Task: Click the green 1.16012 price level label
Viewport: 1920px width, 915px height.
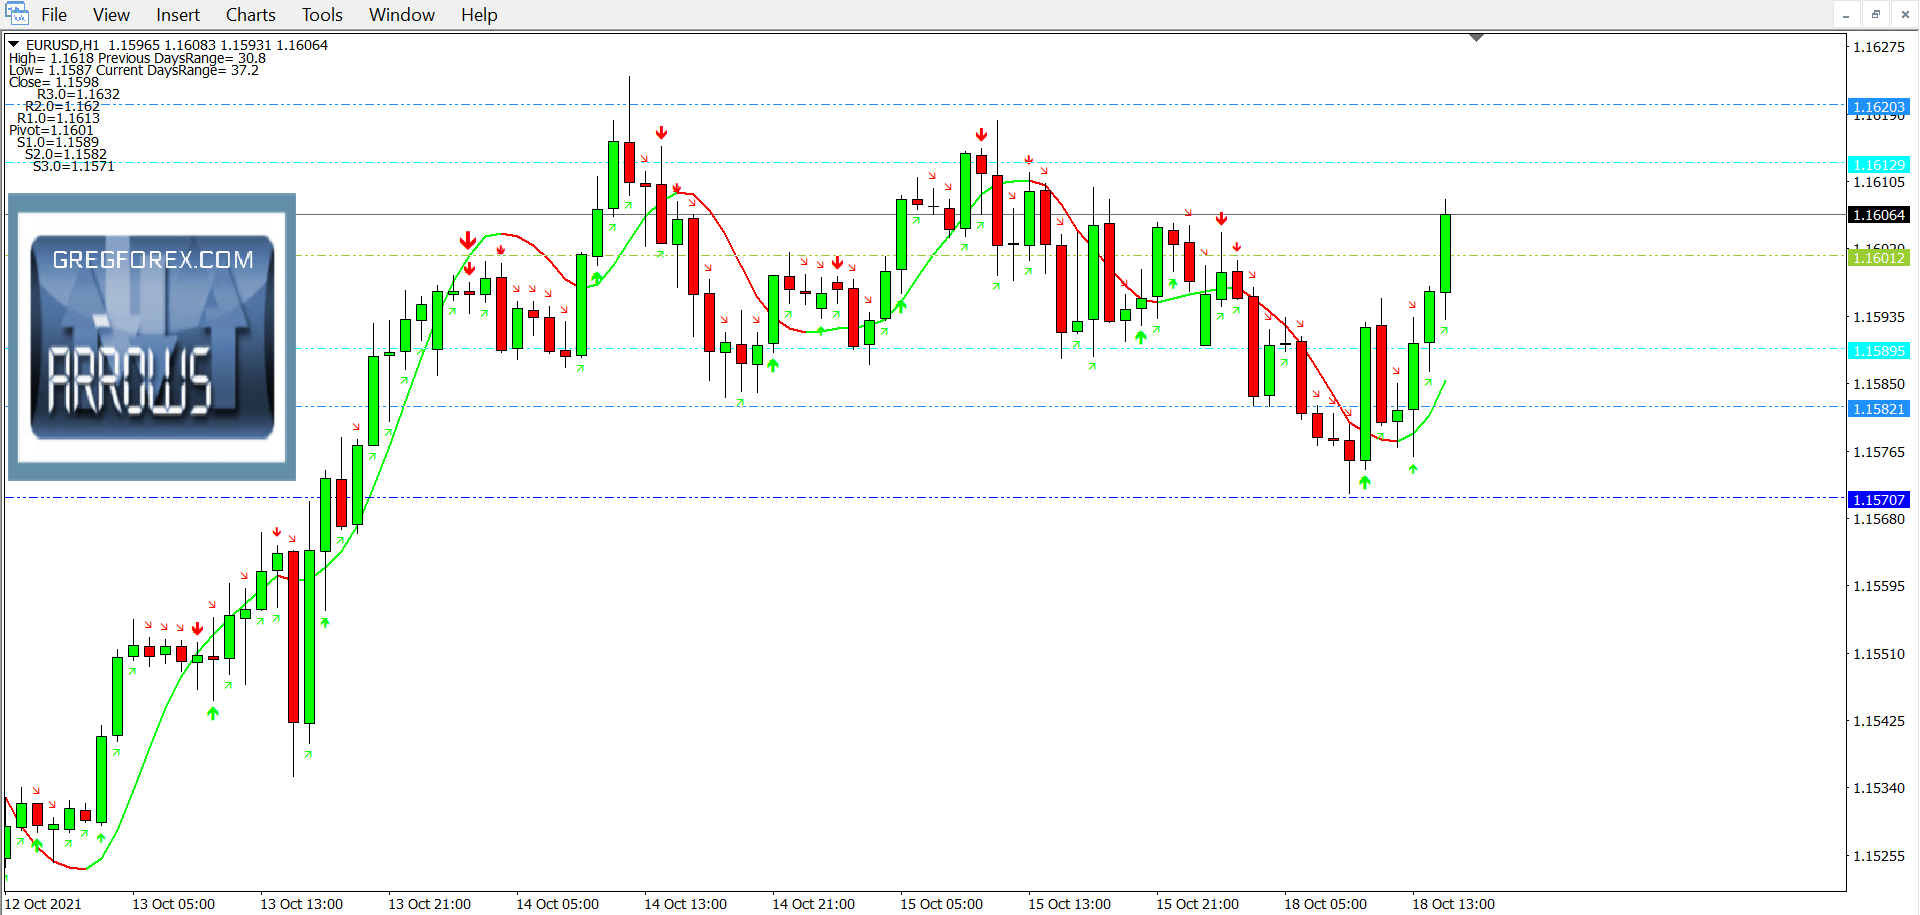Action: tap(1878, 258)
